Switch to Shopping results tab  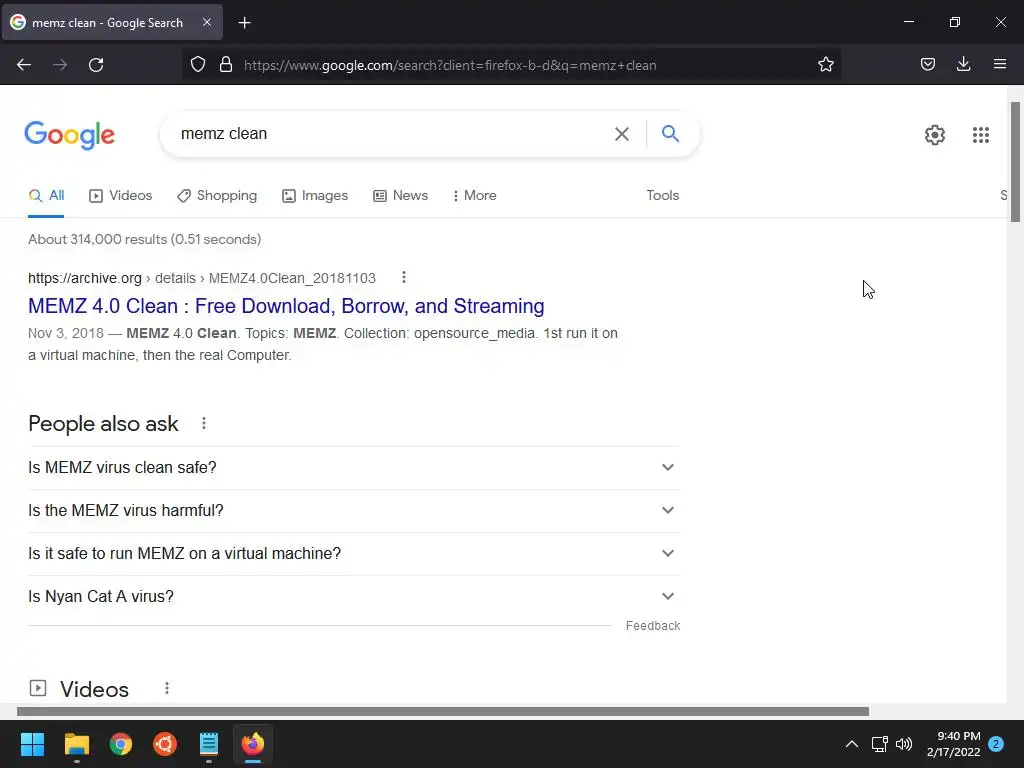click(217, 195)
